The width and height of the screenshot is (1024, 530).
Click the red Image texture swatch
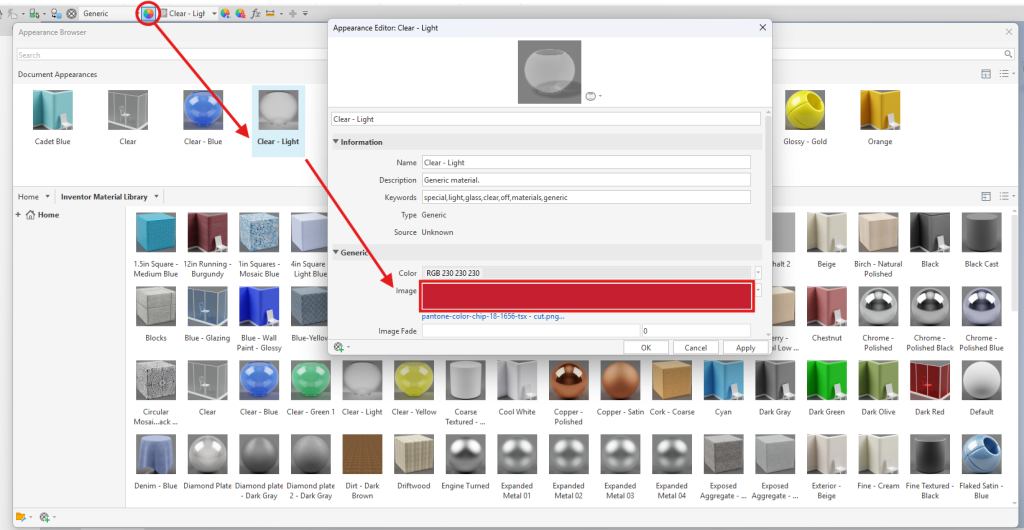[x=587, y=296]
